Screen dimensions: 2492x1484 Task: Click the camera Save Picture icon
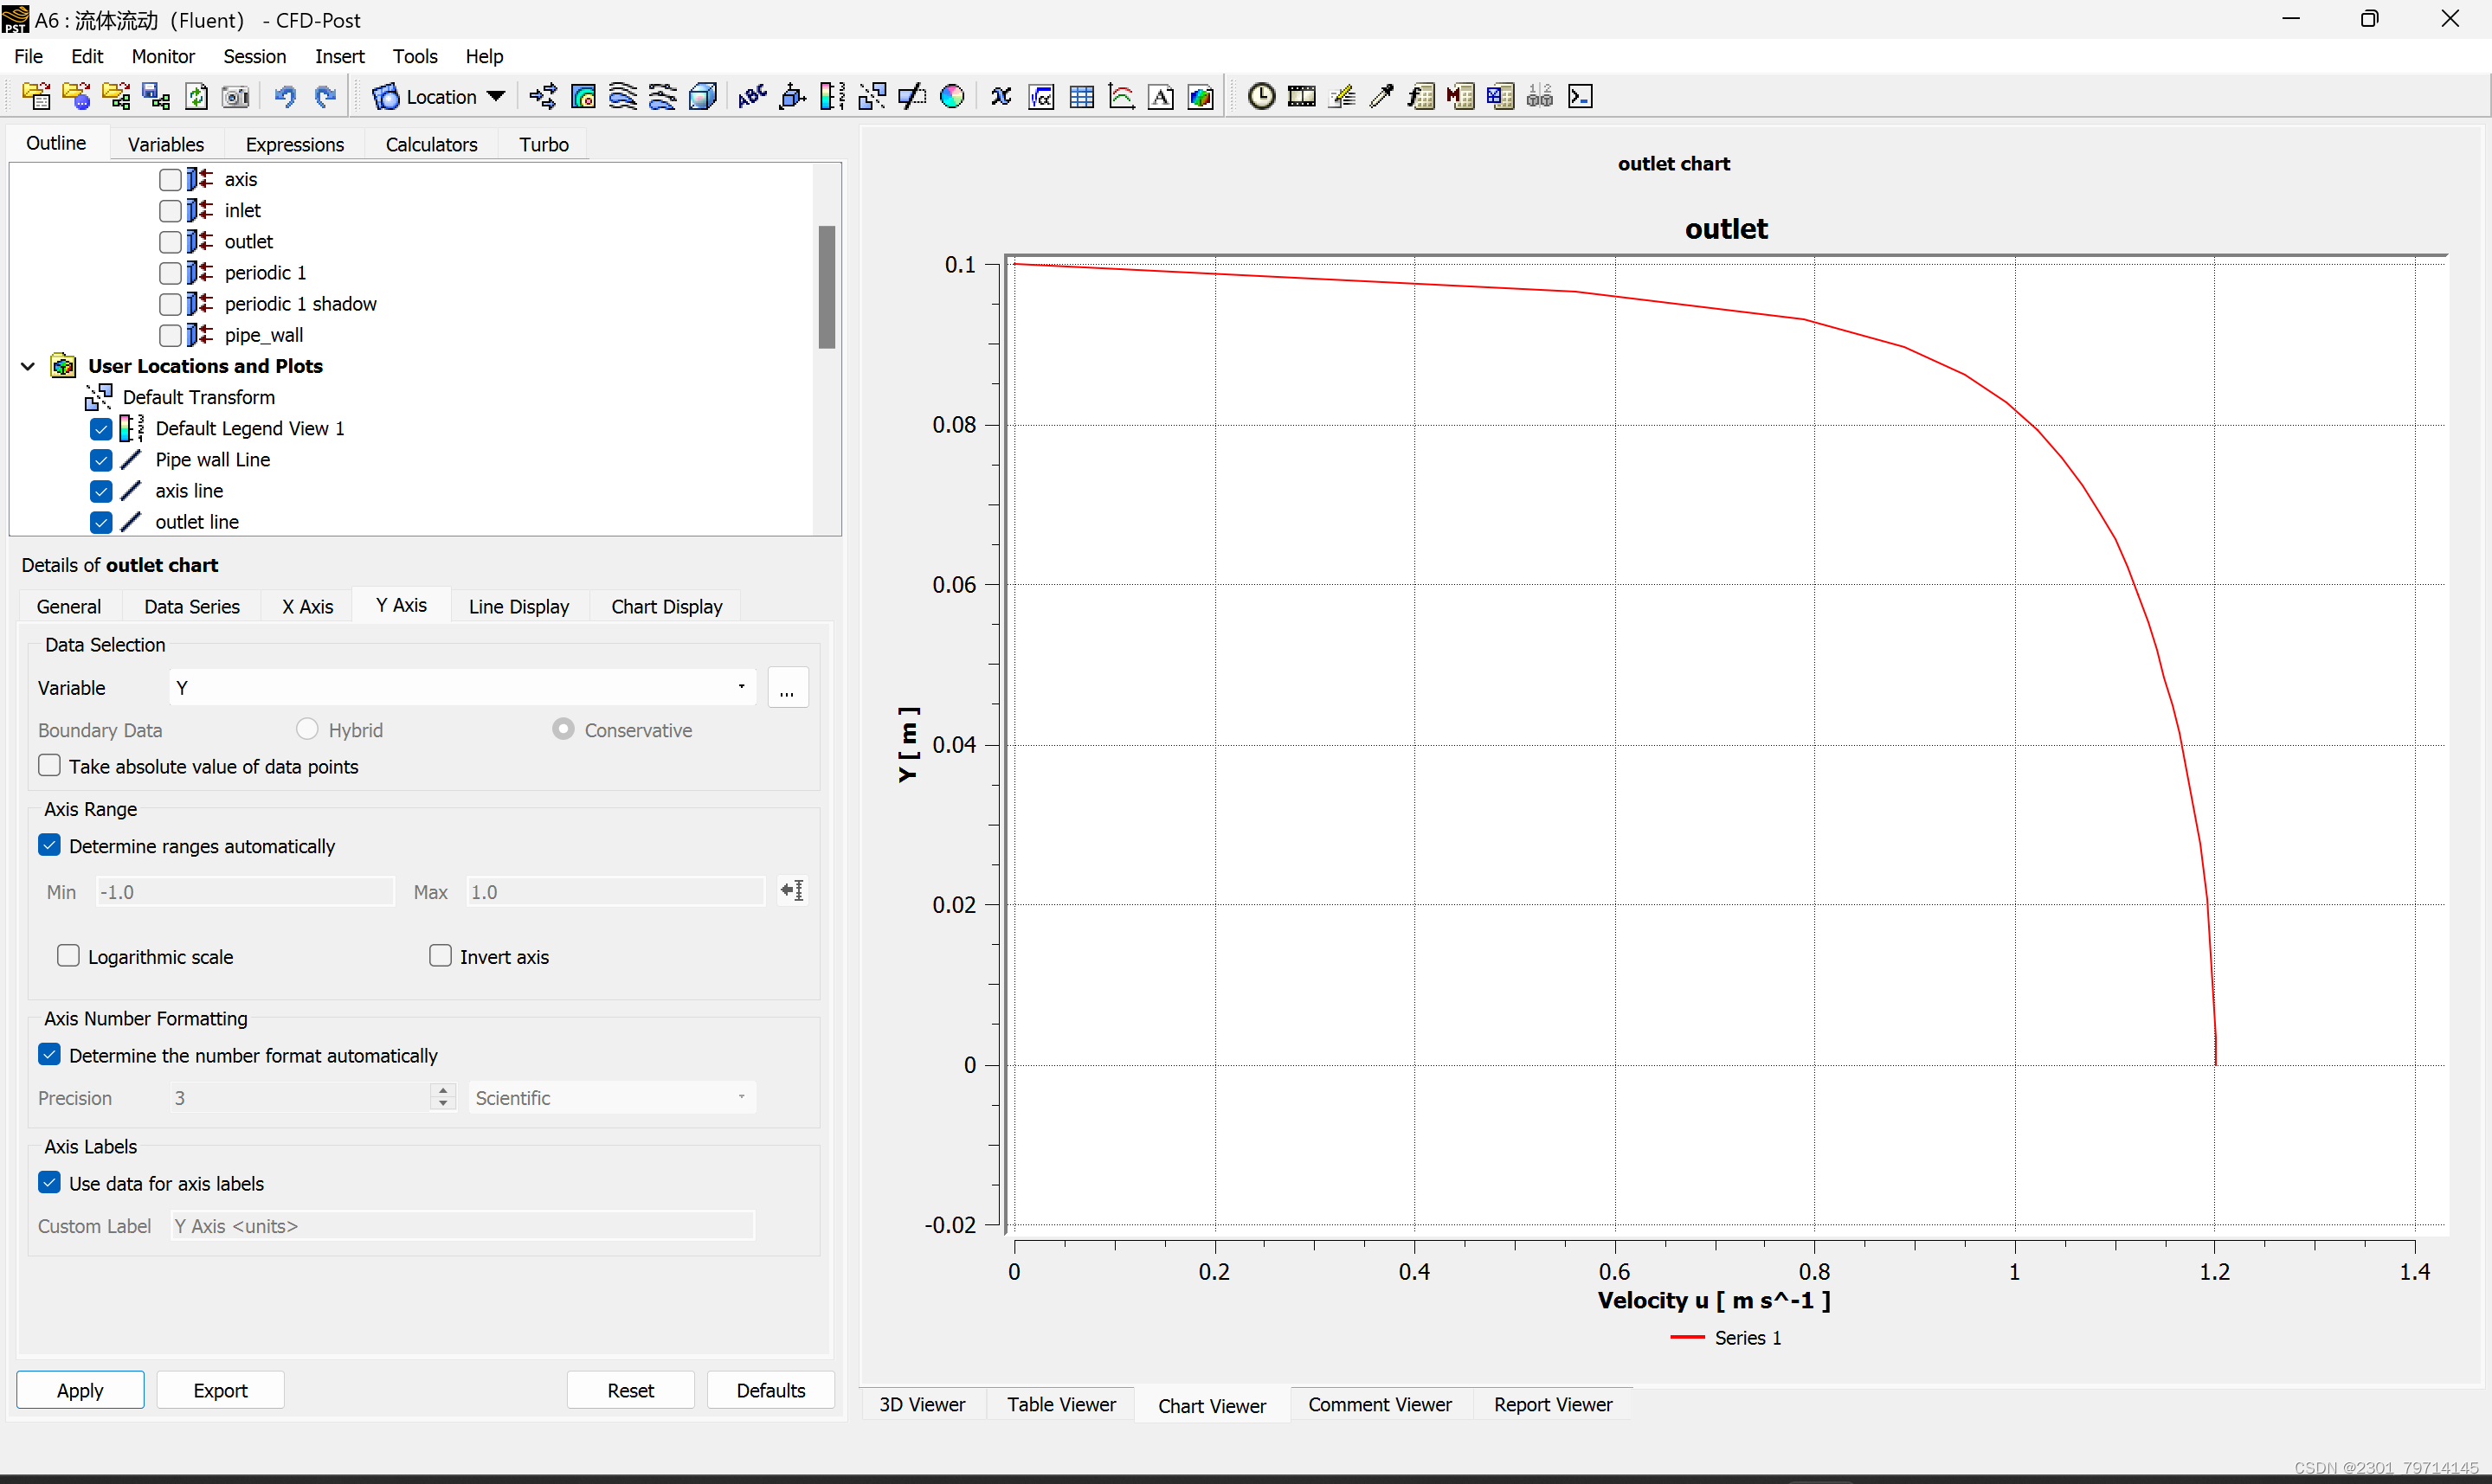coord(236,97)
